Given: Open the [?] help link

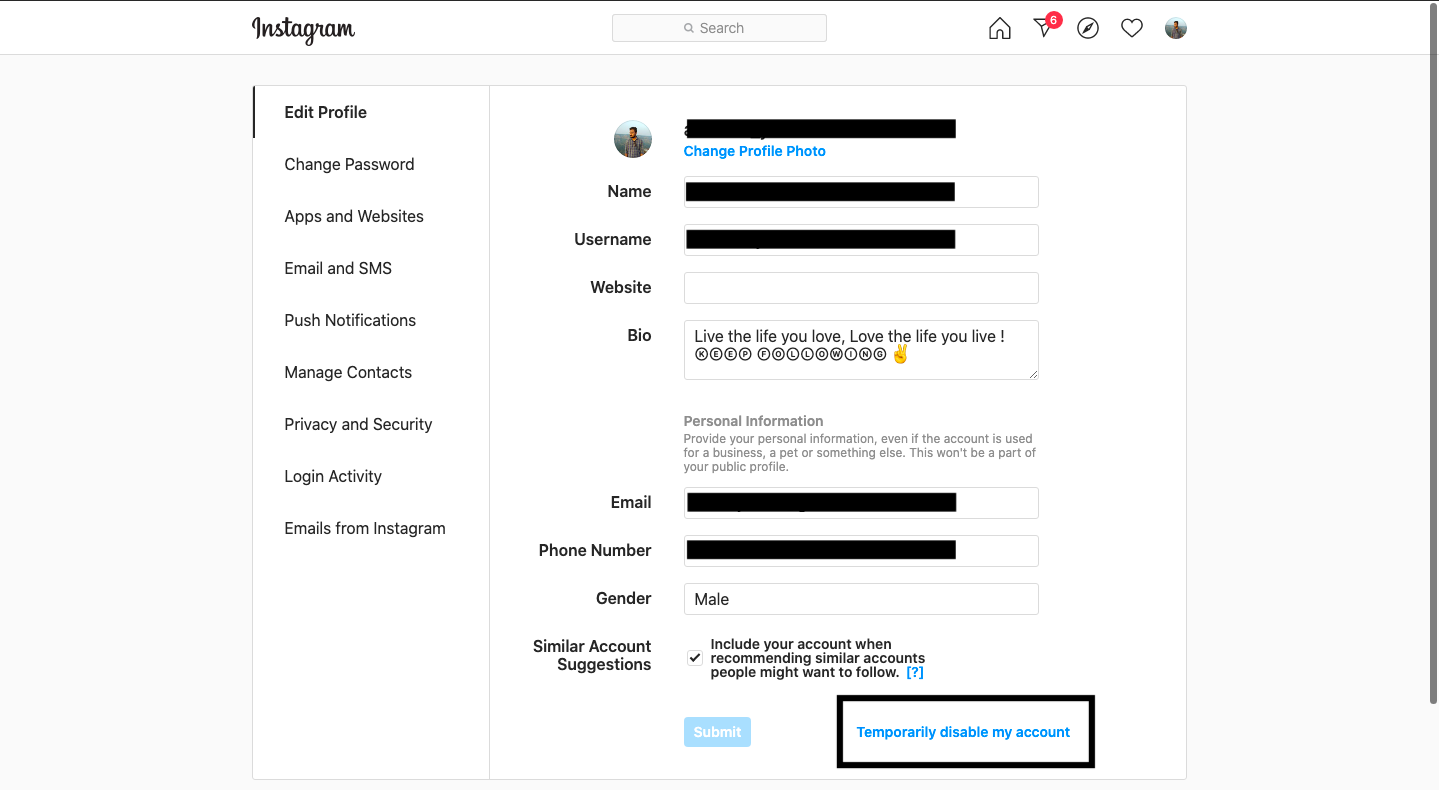Looking at the screenshot, I should (x=915, y=672).
